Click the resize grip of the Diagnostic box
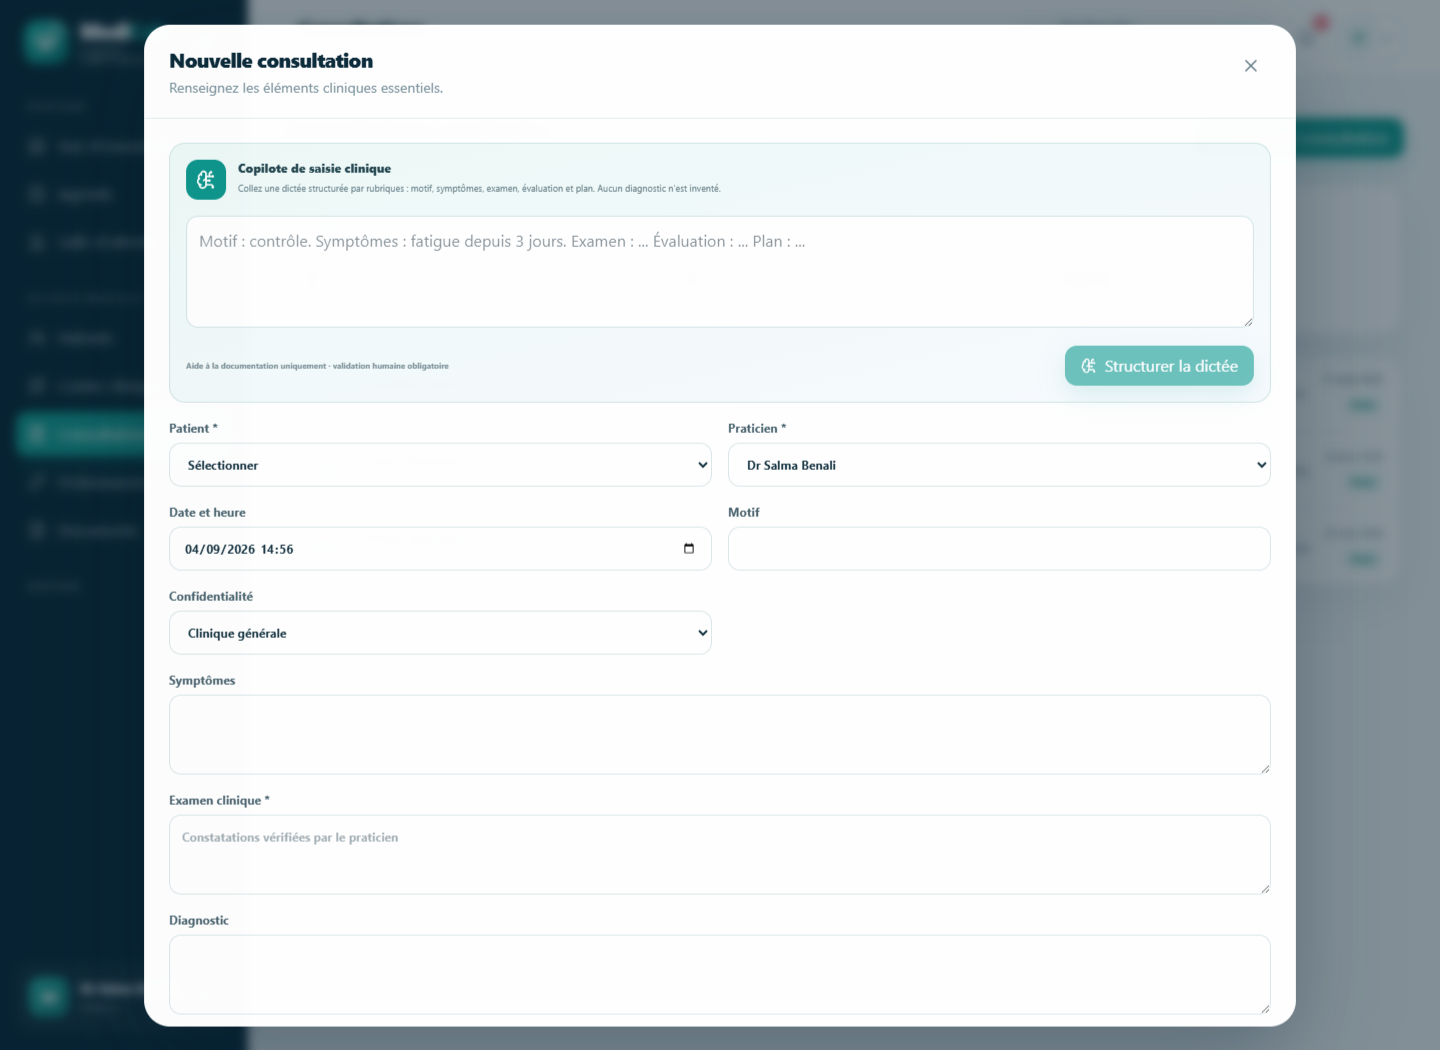This screenshot has height=1050, width=1440. [1265, 1009]
